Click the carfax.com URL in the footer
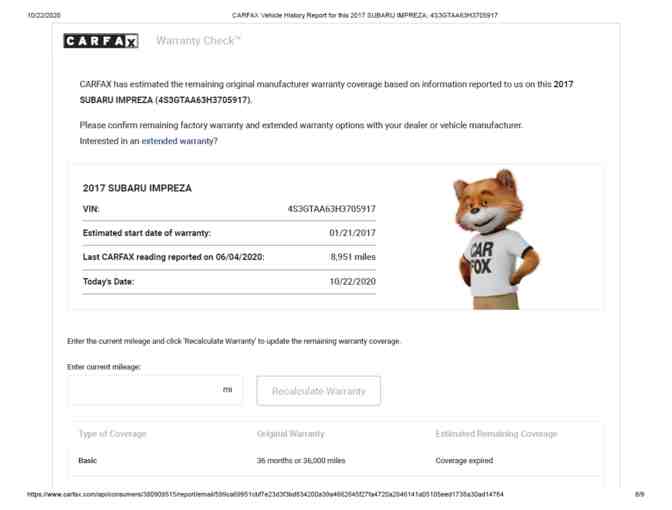Viewport: 672px width, 510px height. click(x=265, y=494)
